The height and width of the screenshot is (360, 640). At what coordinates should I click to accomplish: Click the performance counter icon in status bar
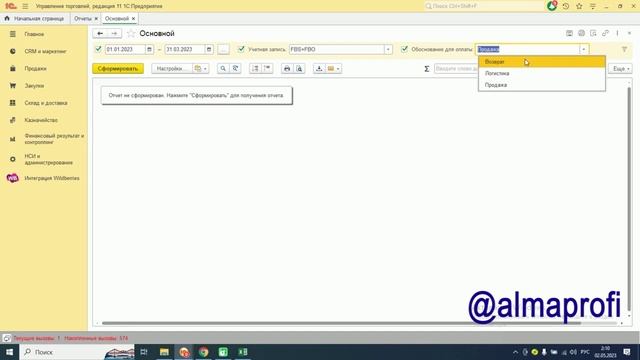coord(7,338)
